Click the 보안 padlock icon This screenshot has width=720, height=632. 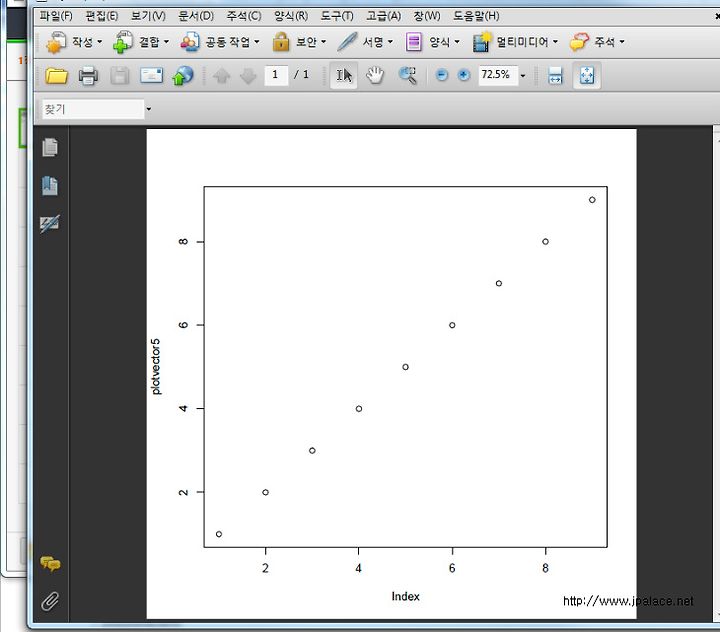pos(281,42)
